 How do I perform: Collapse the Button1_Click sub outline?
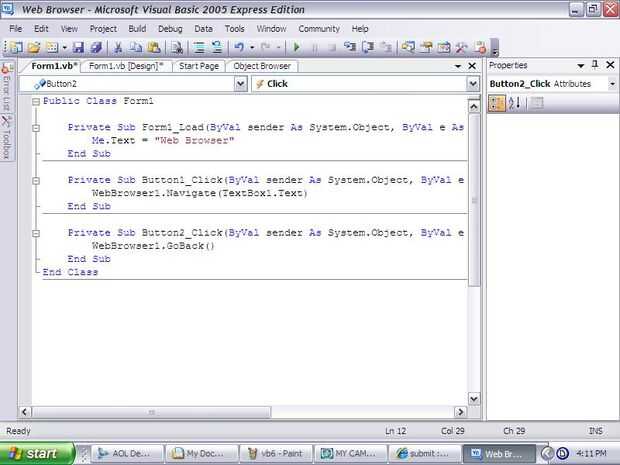pos(36,181)
